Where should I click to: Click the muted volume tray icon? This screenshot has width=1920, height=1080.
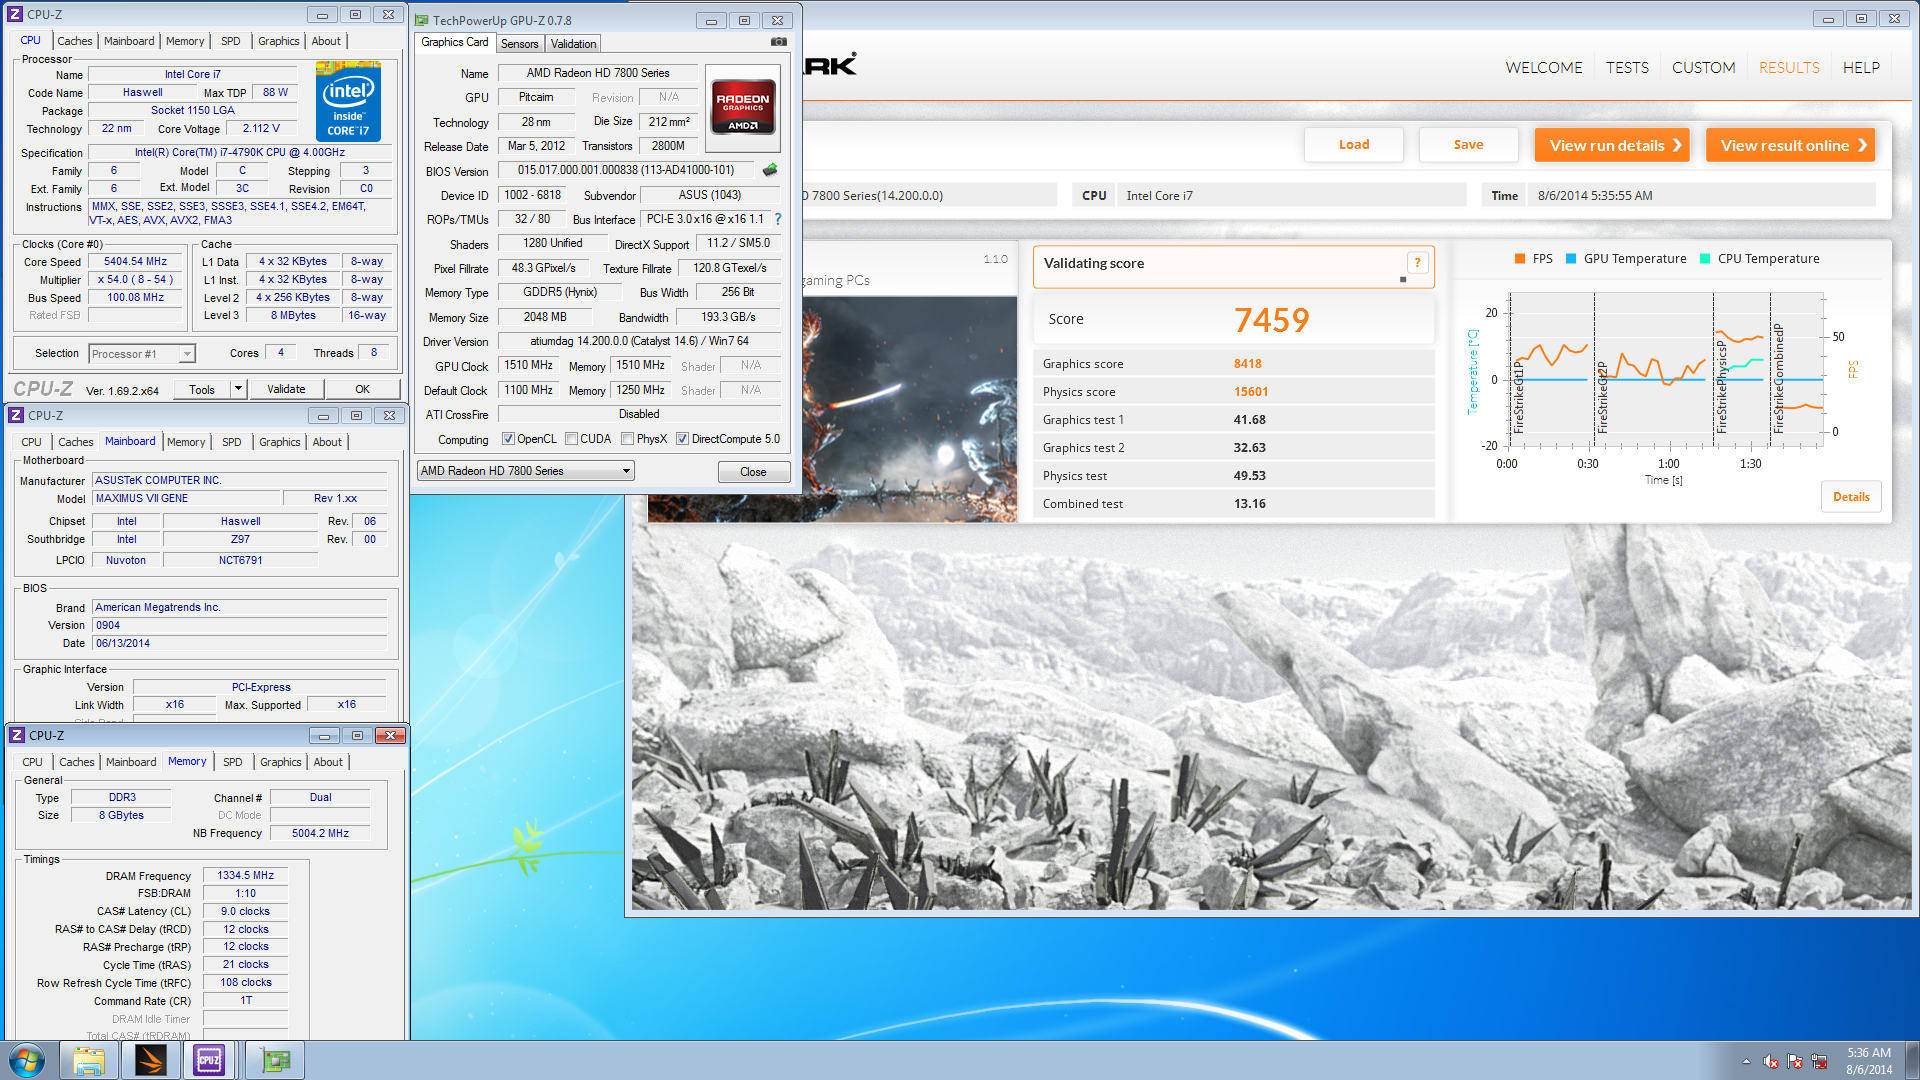coord(1771,1062)
